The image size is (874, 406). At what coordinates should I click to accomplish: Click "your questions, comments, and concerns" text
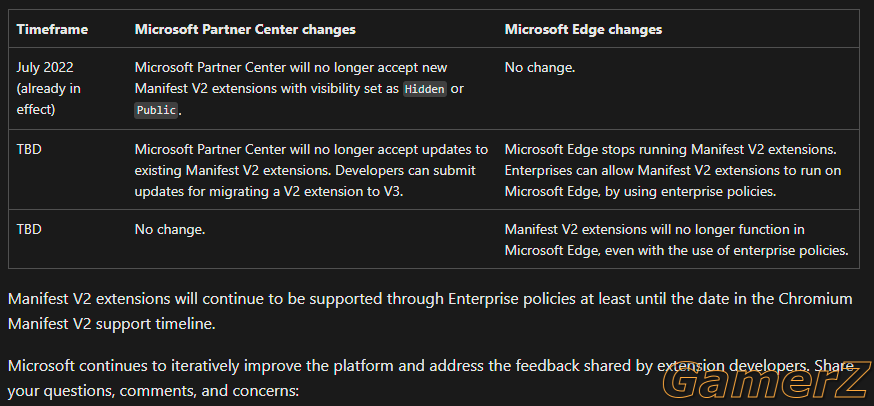tap(154, 391)
